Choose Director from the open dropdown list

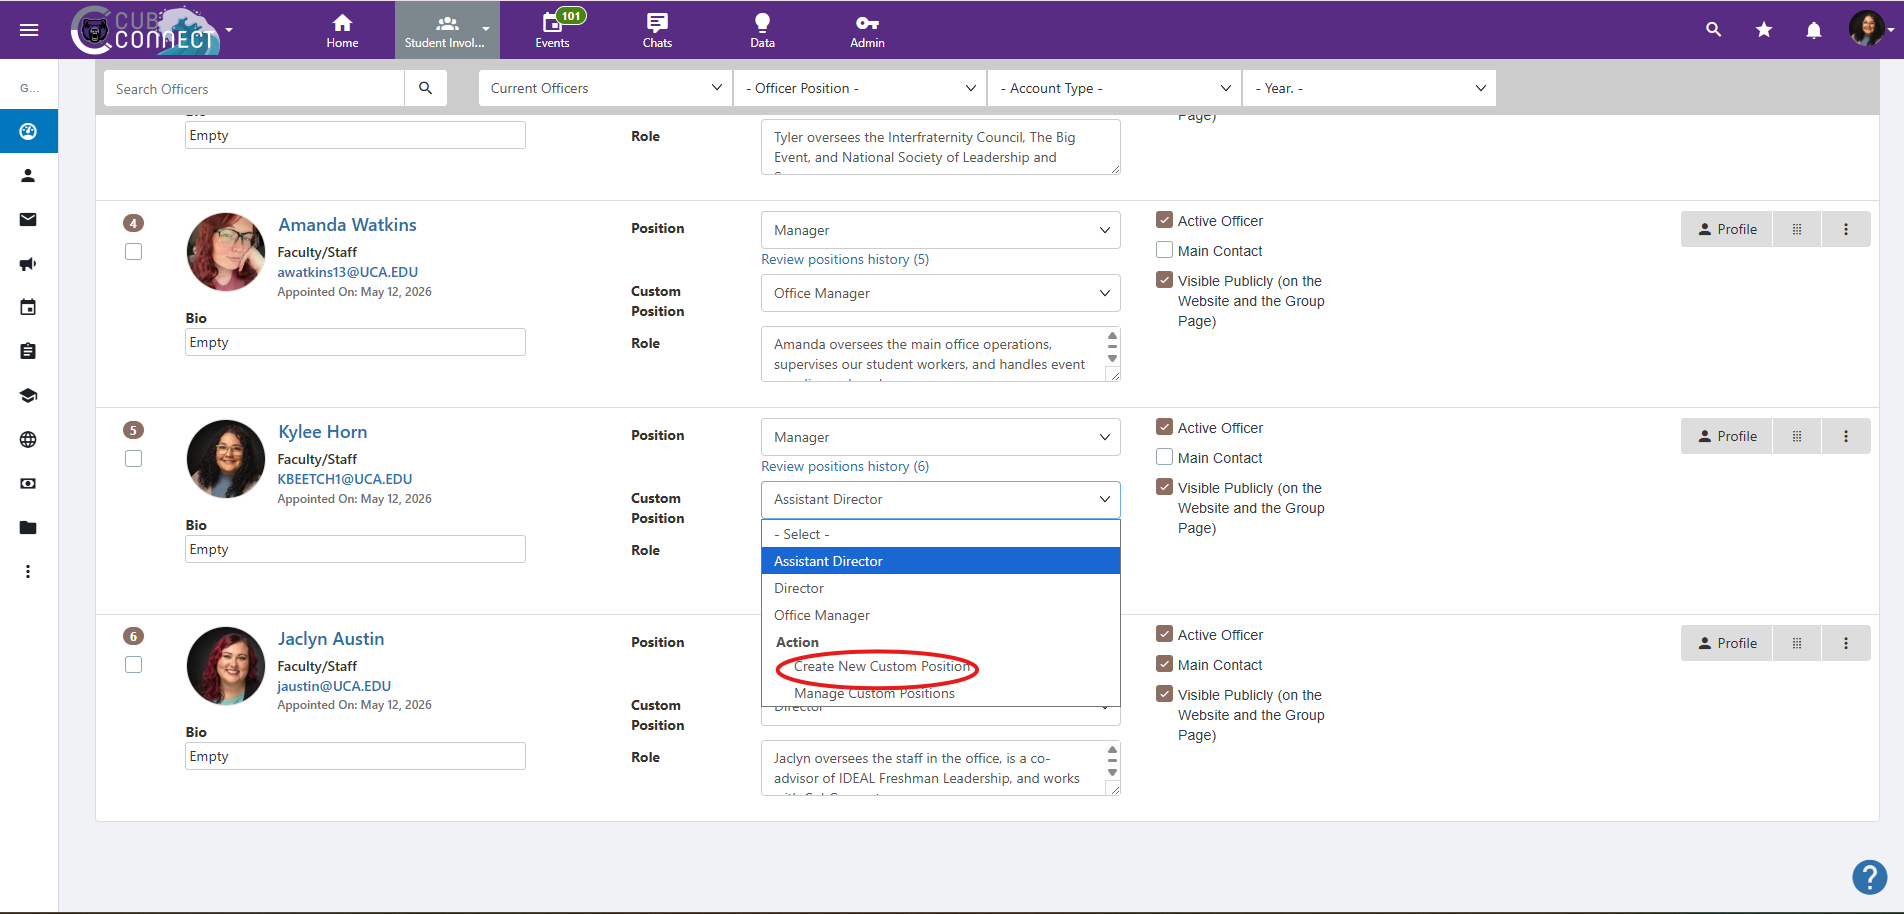pyautogui.click(x=941, y=588)
